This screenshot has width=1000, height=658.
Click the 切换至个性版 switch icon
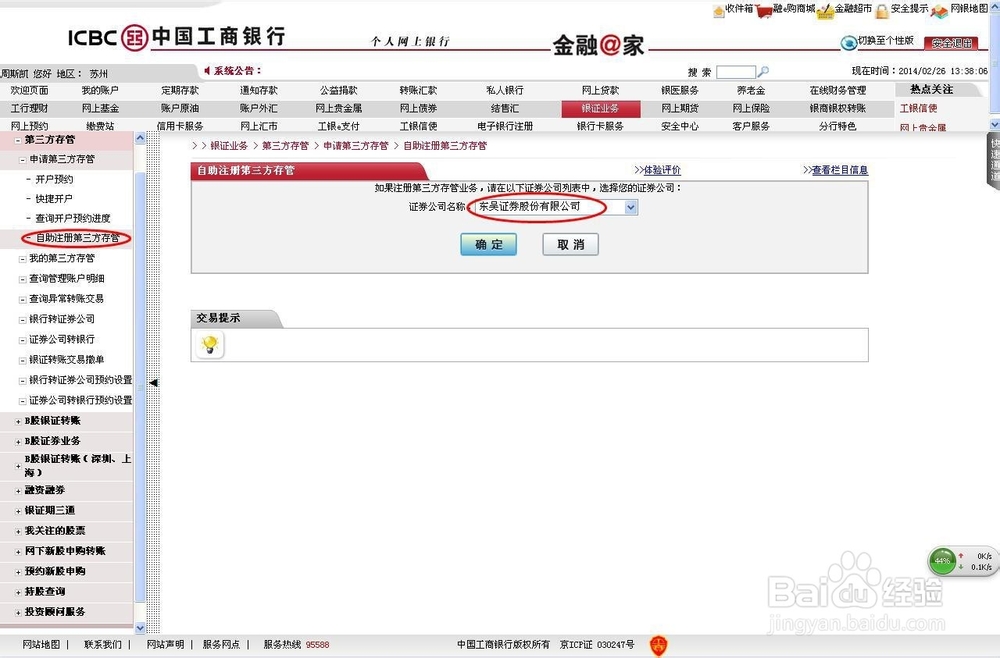848,43
